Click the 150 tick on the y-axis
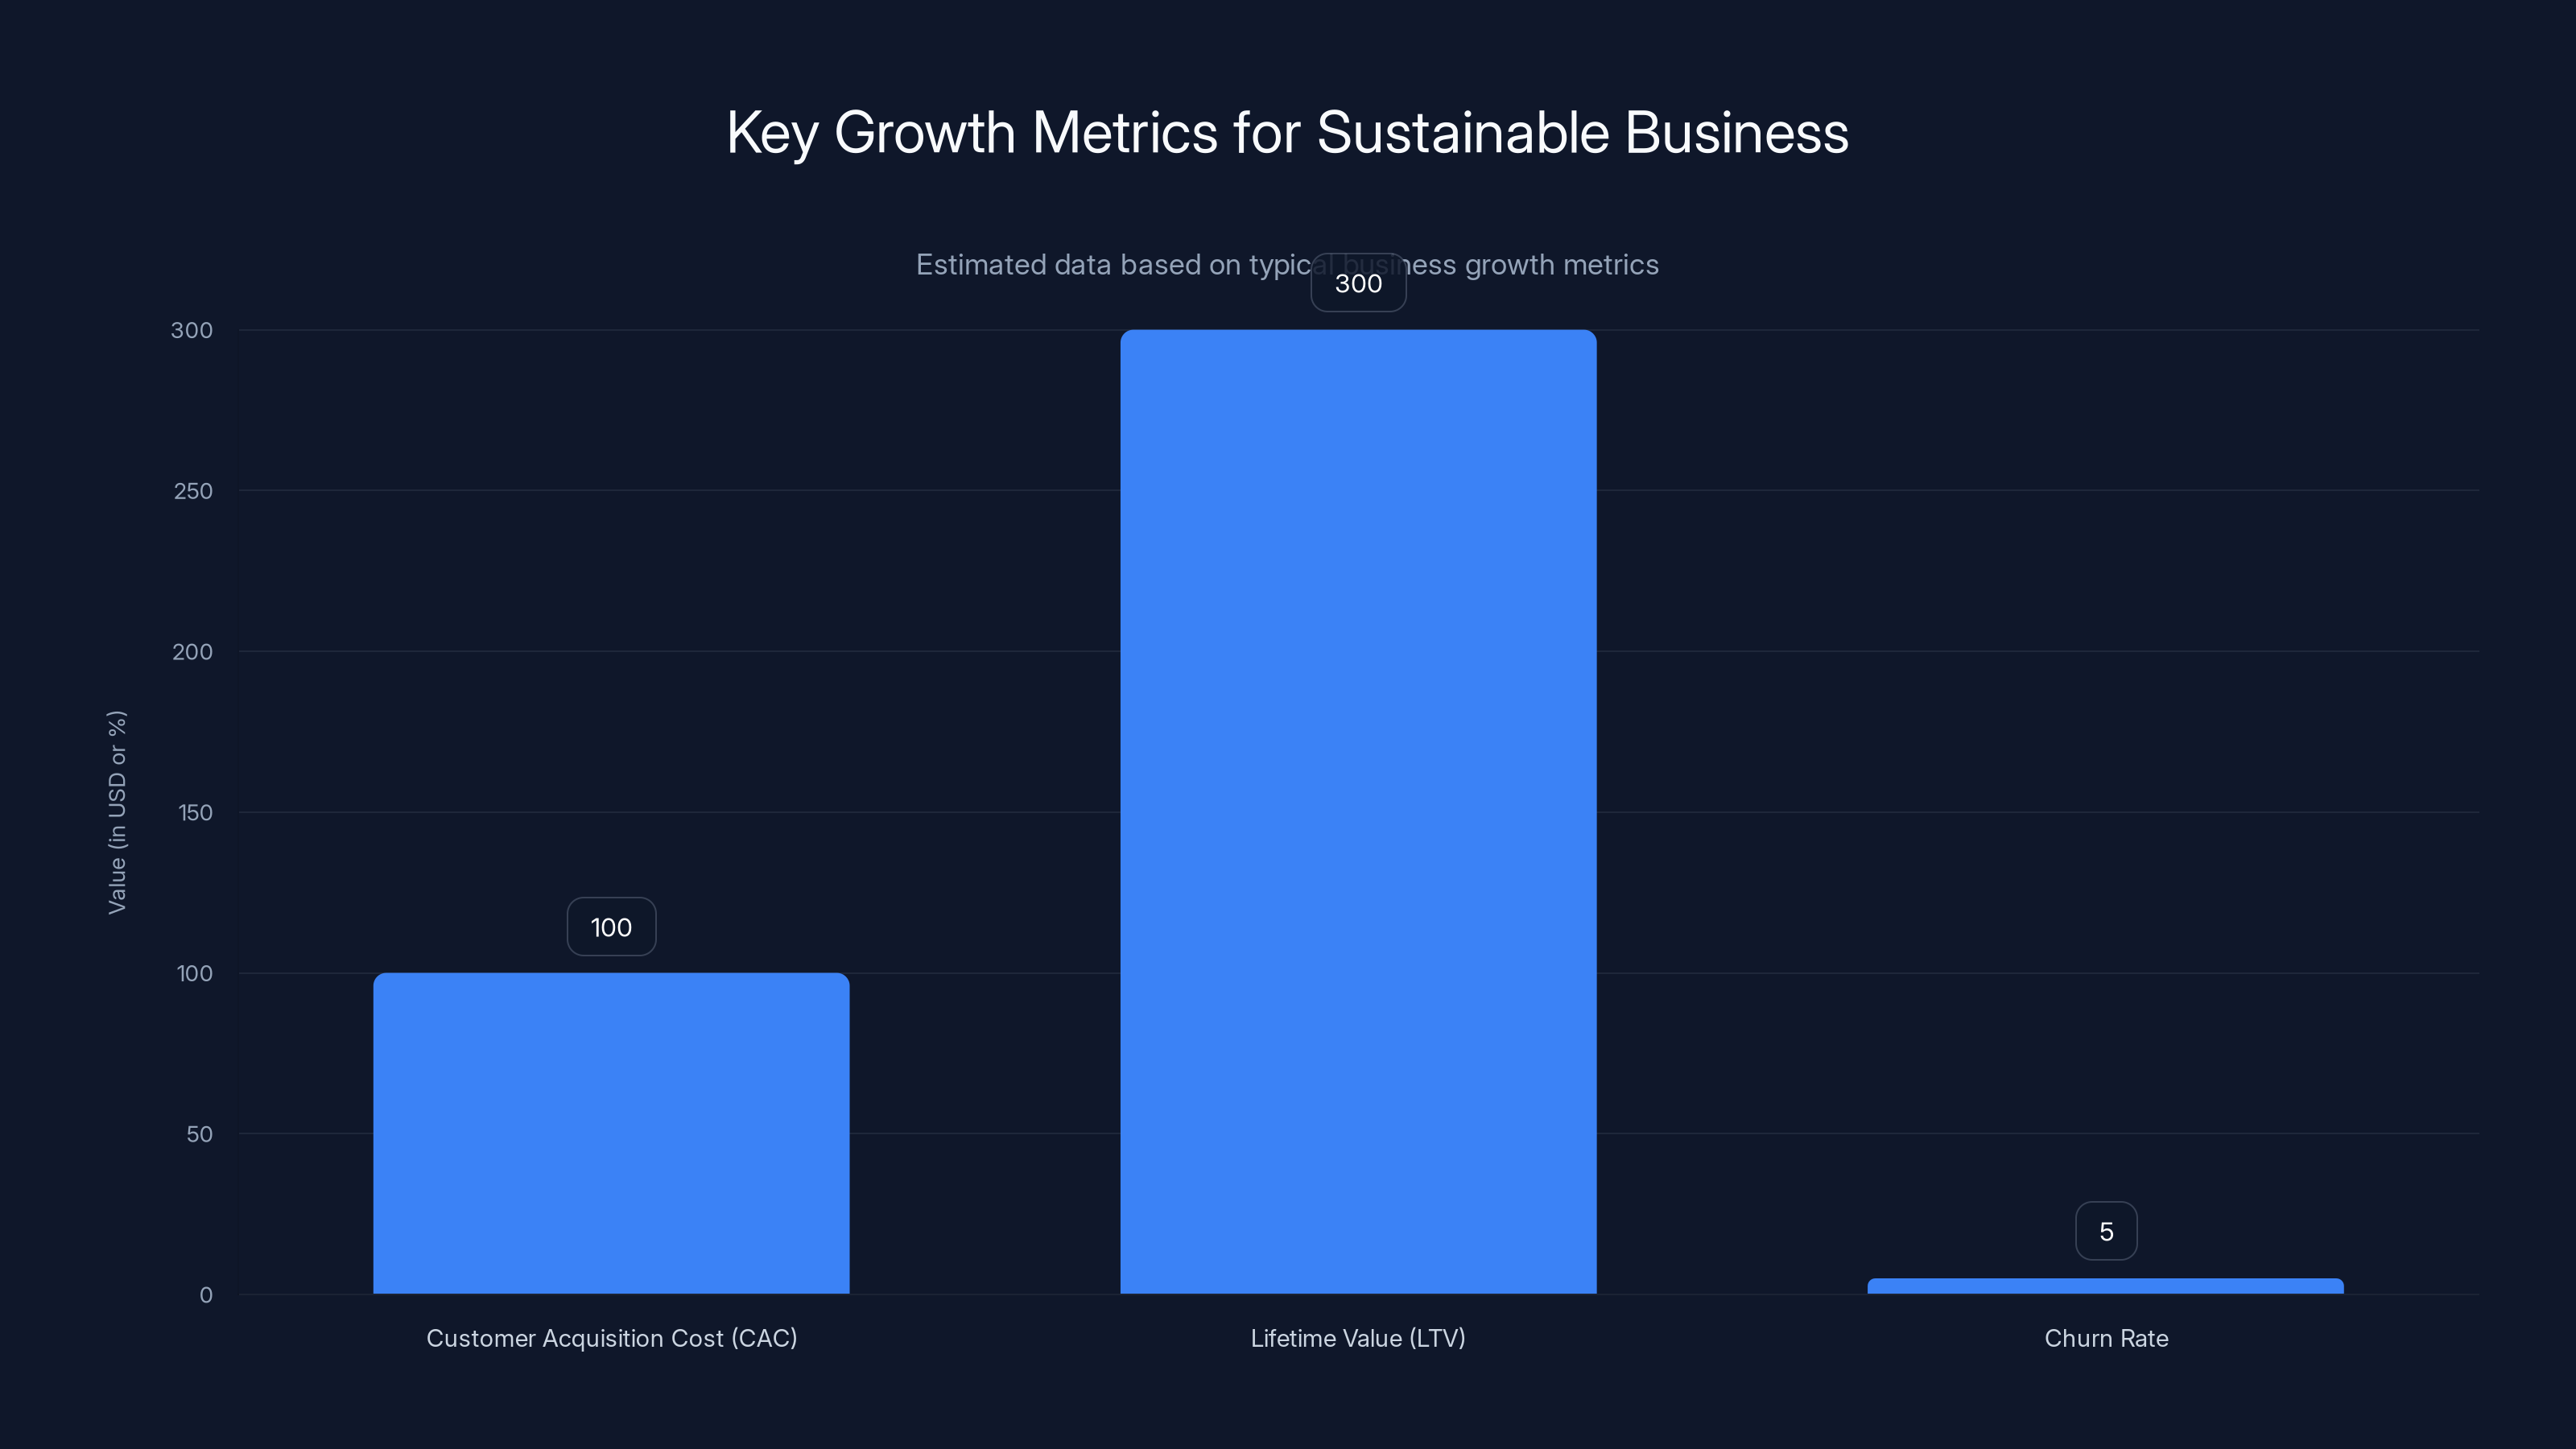The width and height of the screenshot is (2576, 1449). [x=197, y=813]
